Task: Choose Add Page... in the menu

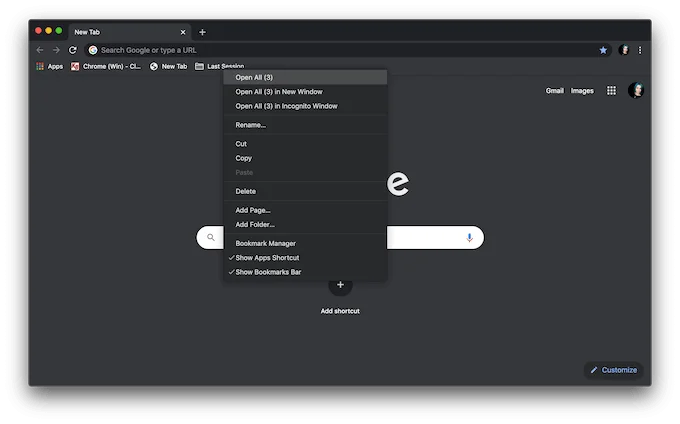Action: click(305, 210)
